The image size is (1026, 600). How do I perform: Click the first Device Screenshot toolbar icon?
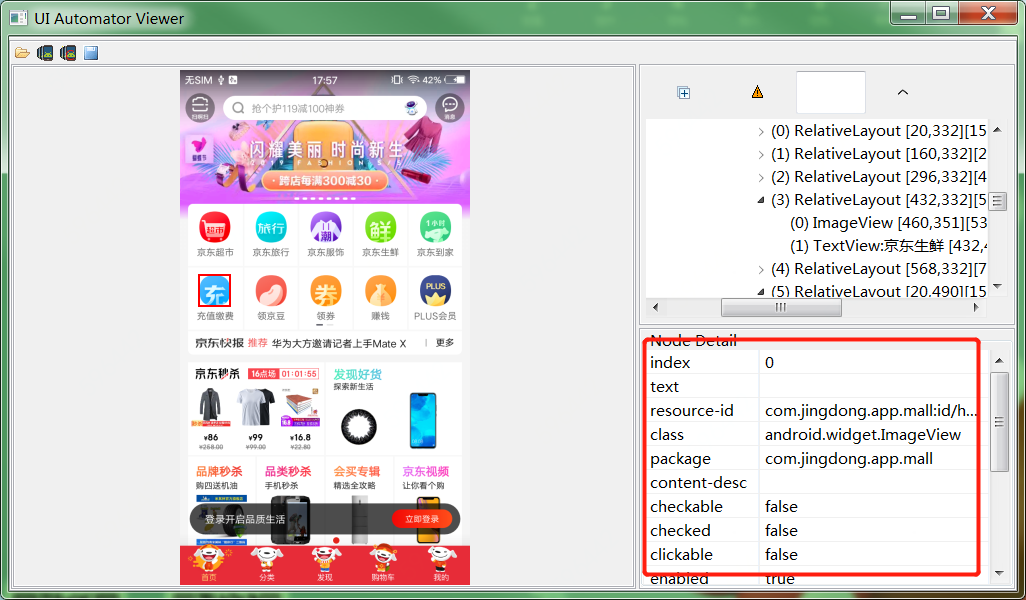[x=45, y=53]
